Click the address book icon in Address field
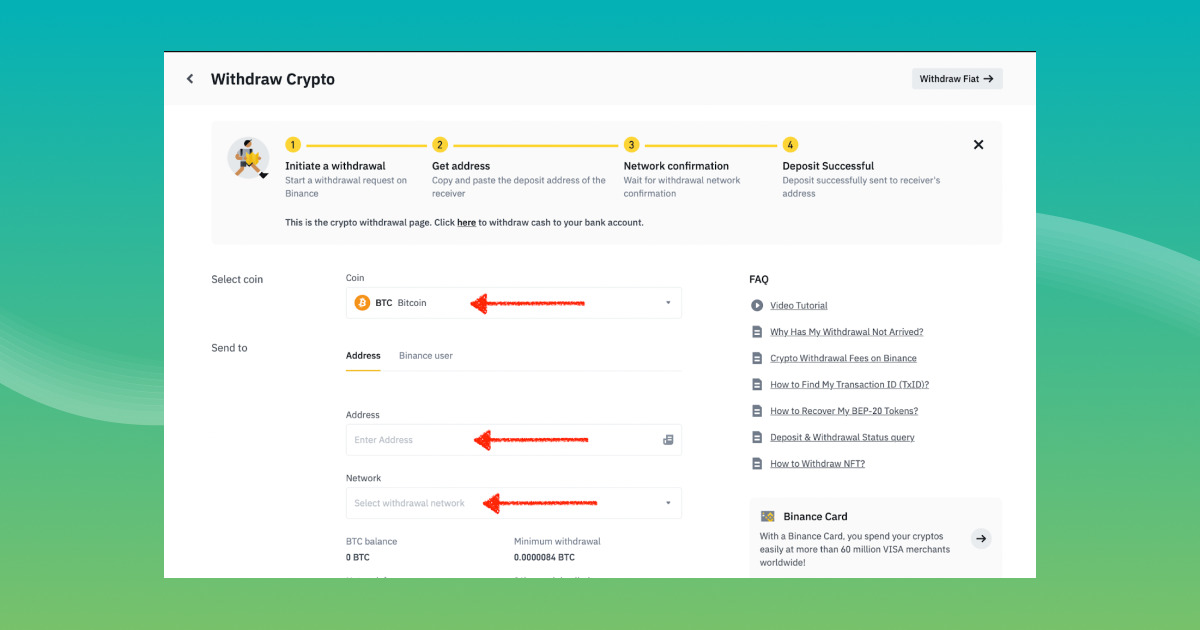 coord(668,440)
